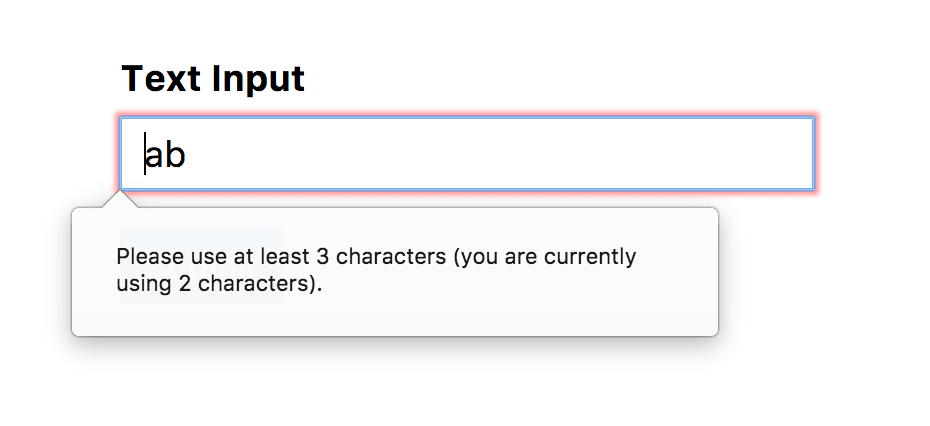The width and height of the screenshot is (930, 426).
Task: Click the right end of the input field
Action: [x=795, y=154]
